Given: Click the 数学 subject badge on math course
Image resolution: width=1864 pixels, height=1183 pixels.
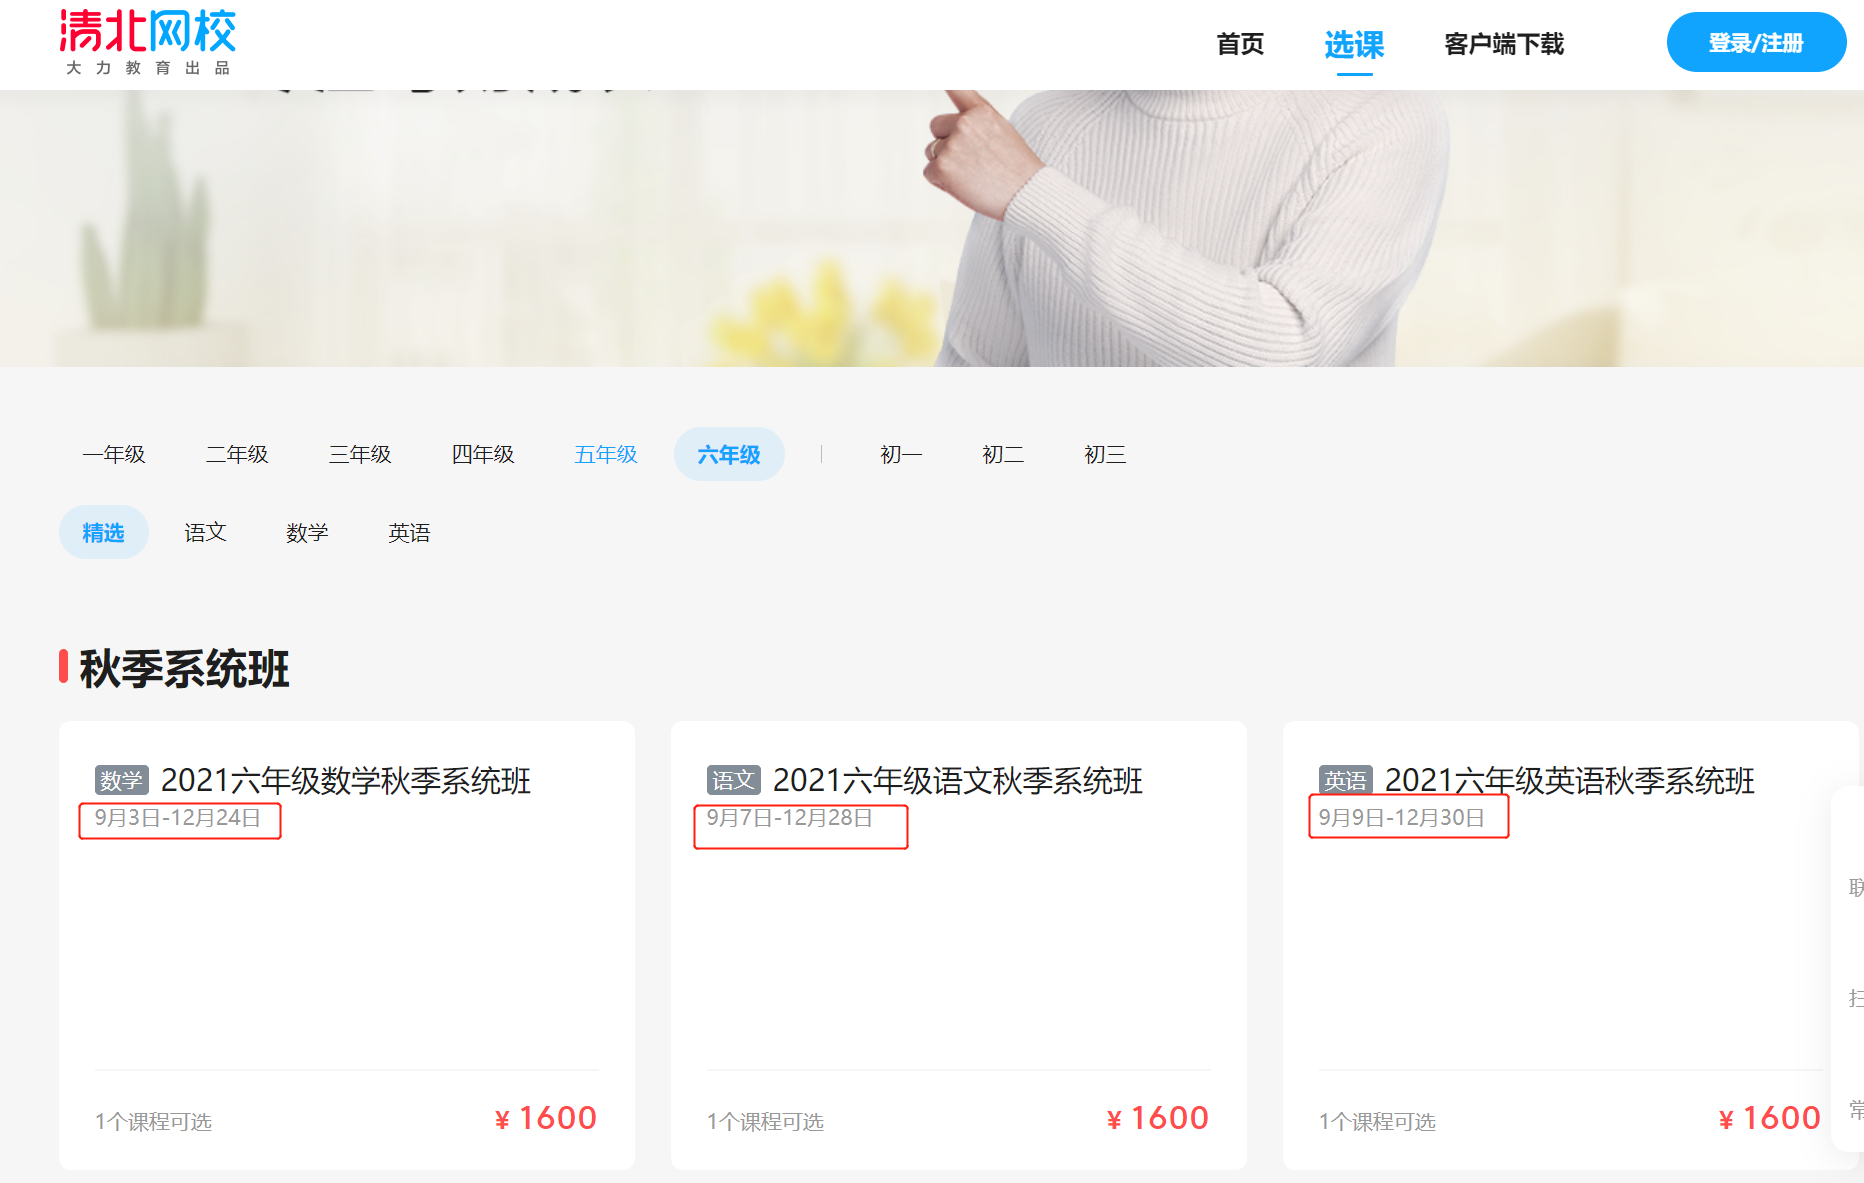Looking at the screenshot, I should click(121, 780).
